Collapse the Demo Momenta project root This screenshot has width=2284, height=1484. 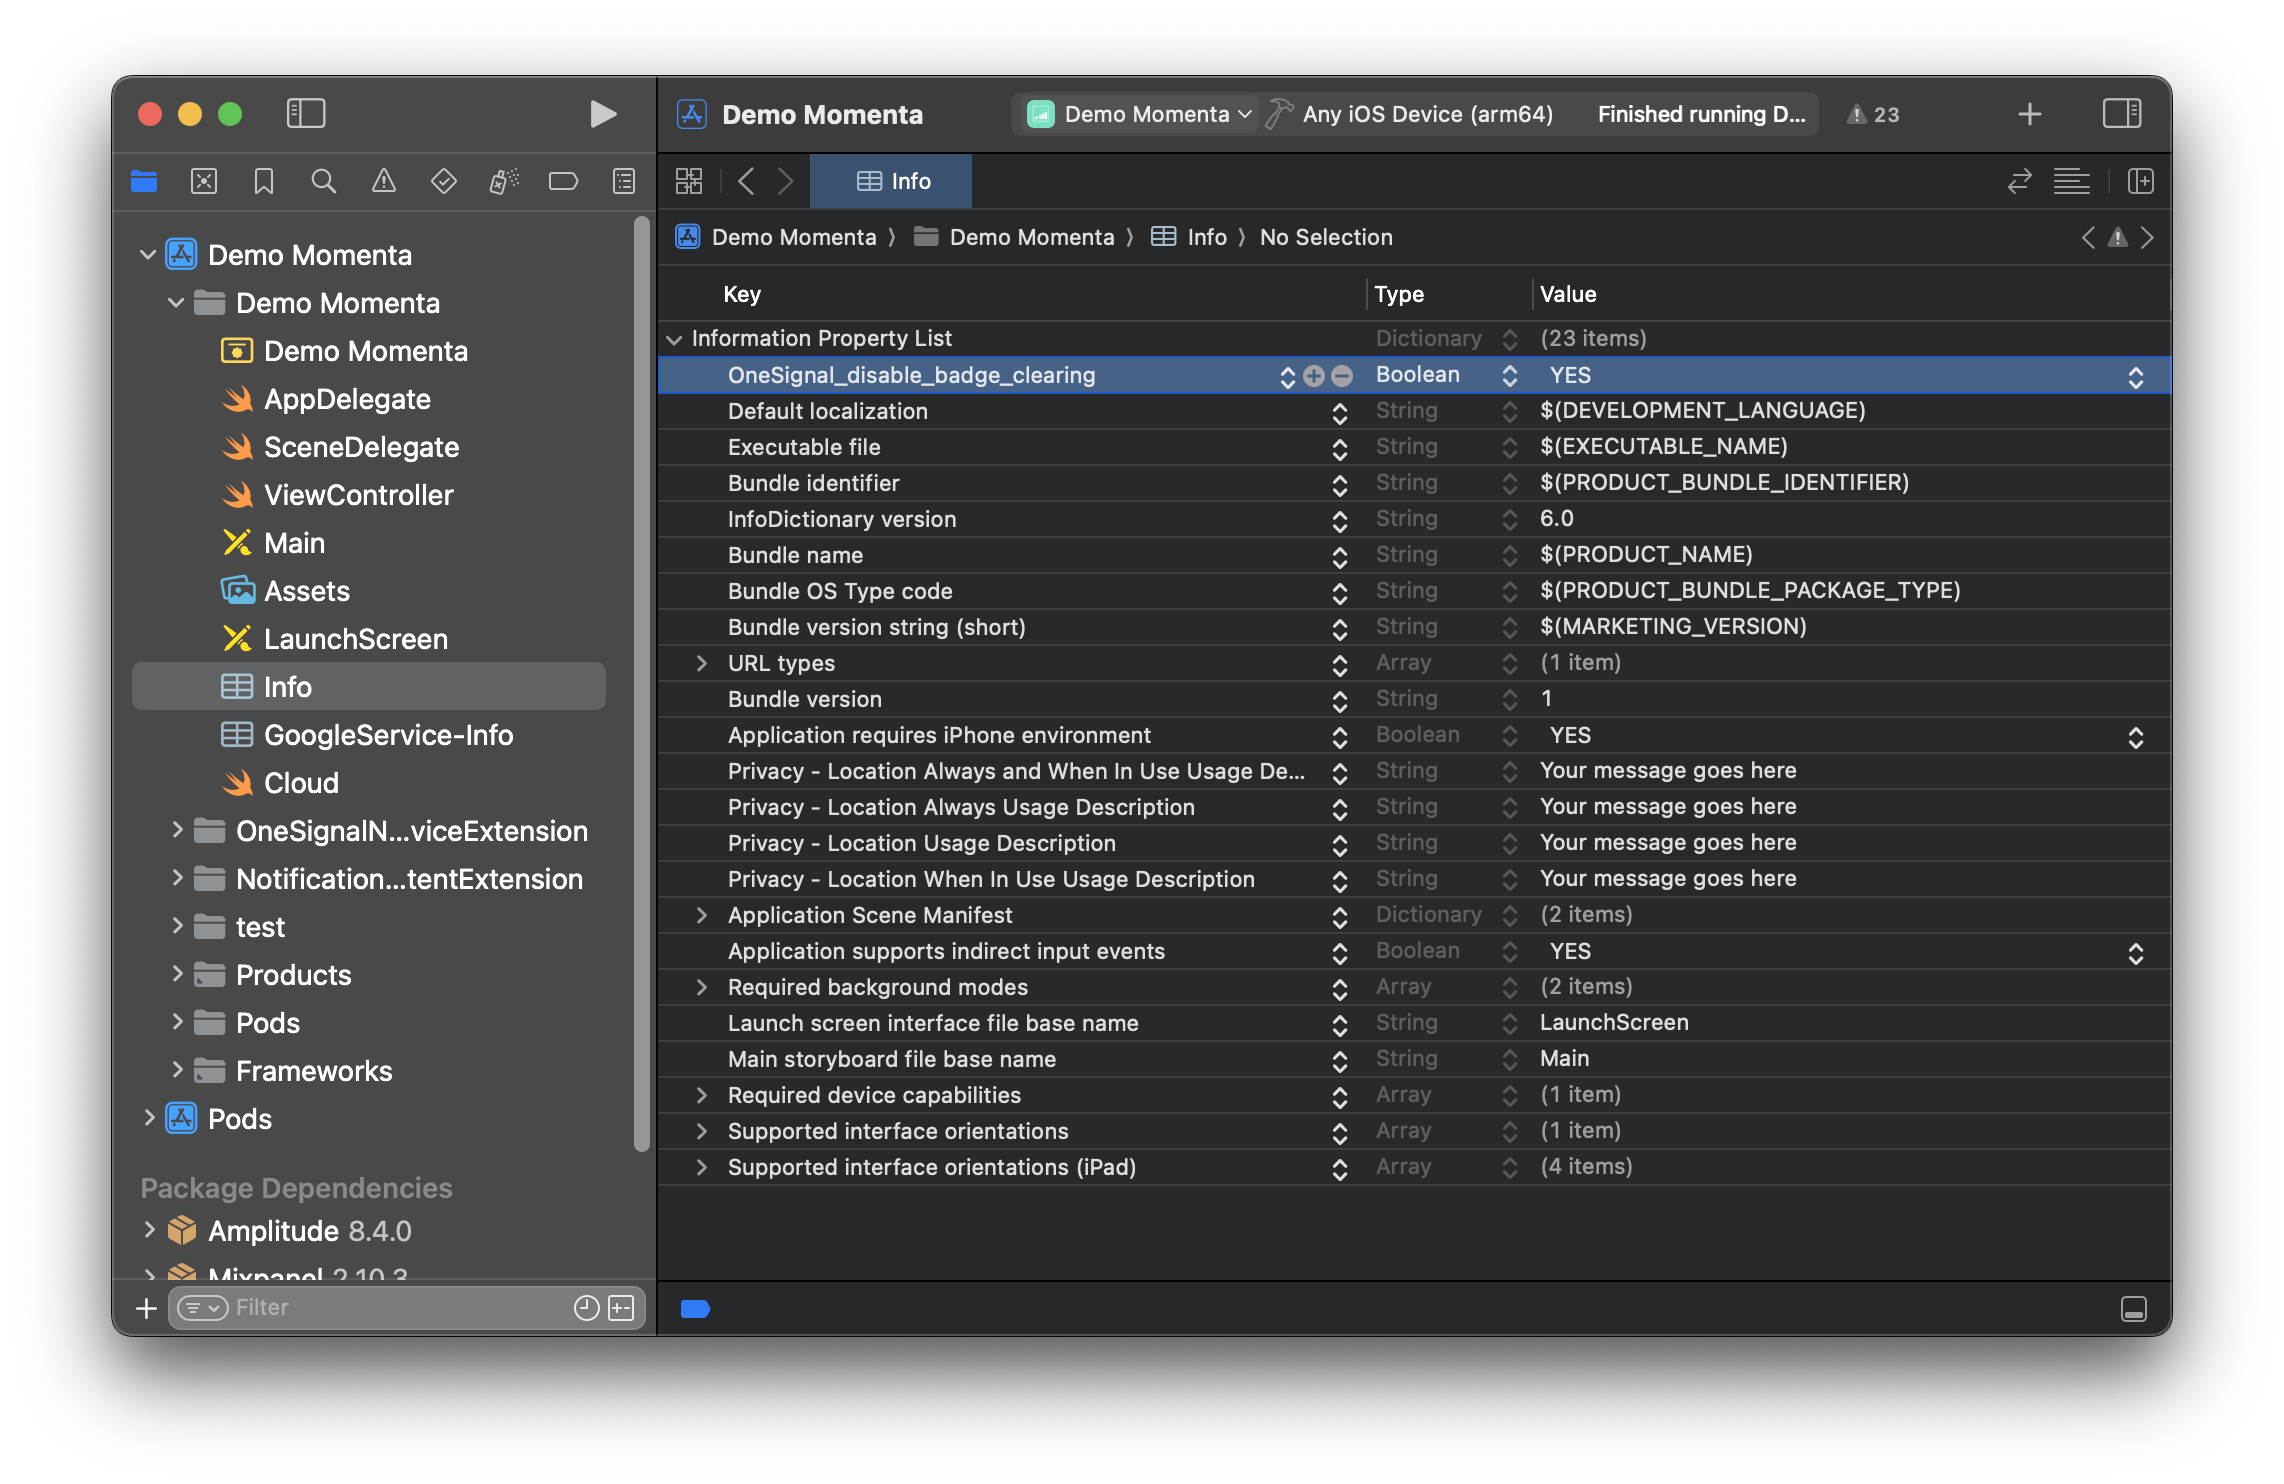[x=148, y=255]
